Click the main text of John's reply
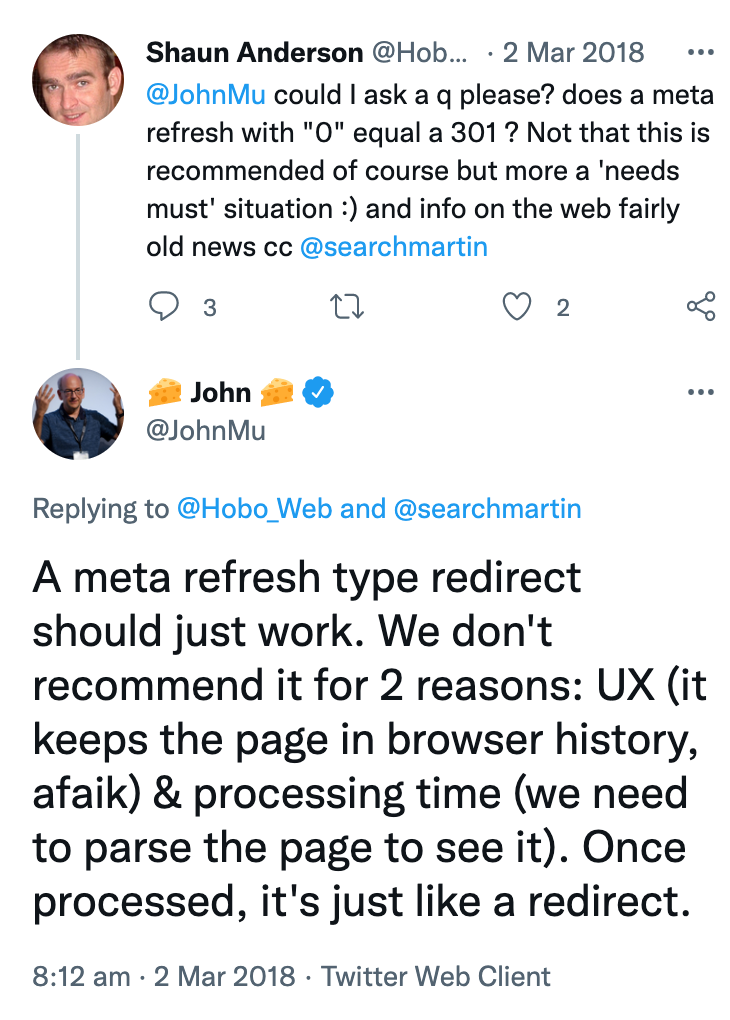Image resolution: width=730 pixels, height=1020 pixels. [360, 740]
